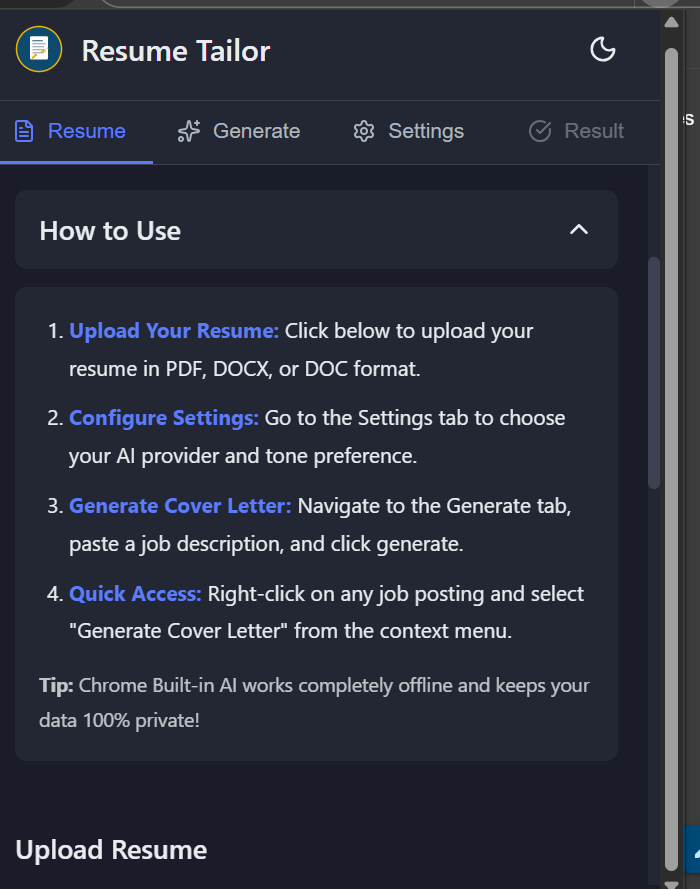Click the checkmark icon on the Result tab
This screenshot has width=700, height=889.
coord(540,131)
